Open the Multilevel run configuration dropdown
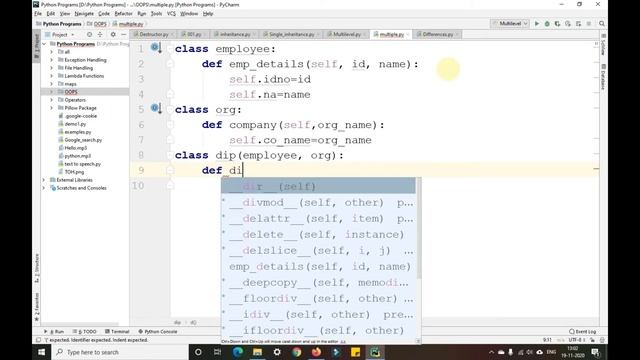 point(510,24)
